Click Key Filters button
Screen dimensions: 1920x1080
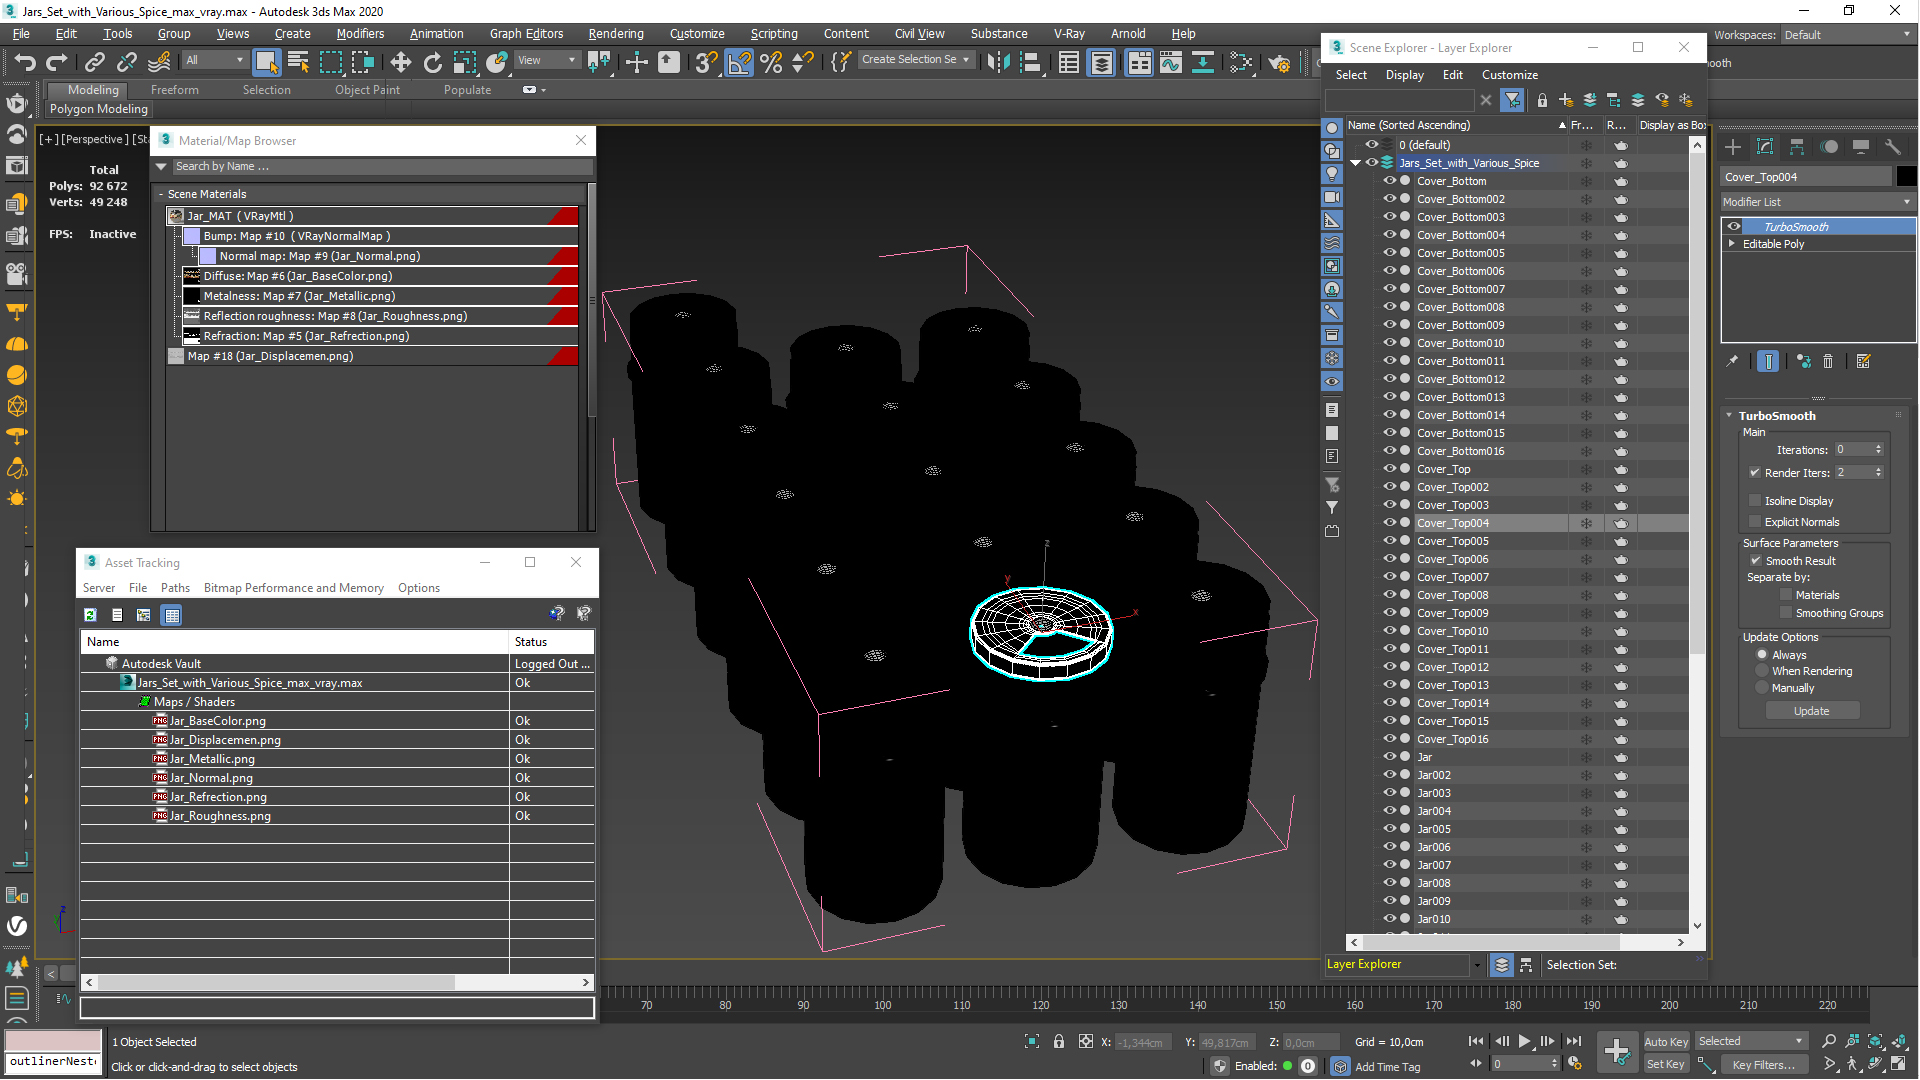1763,1065
